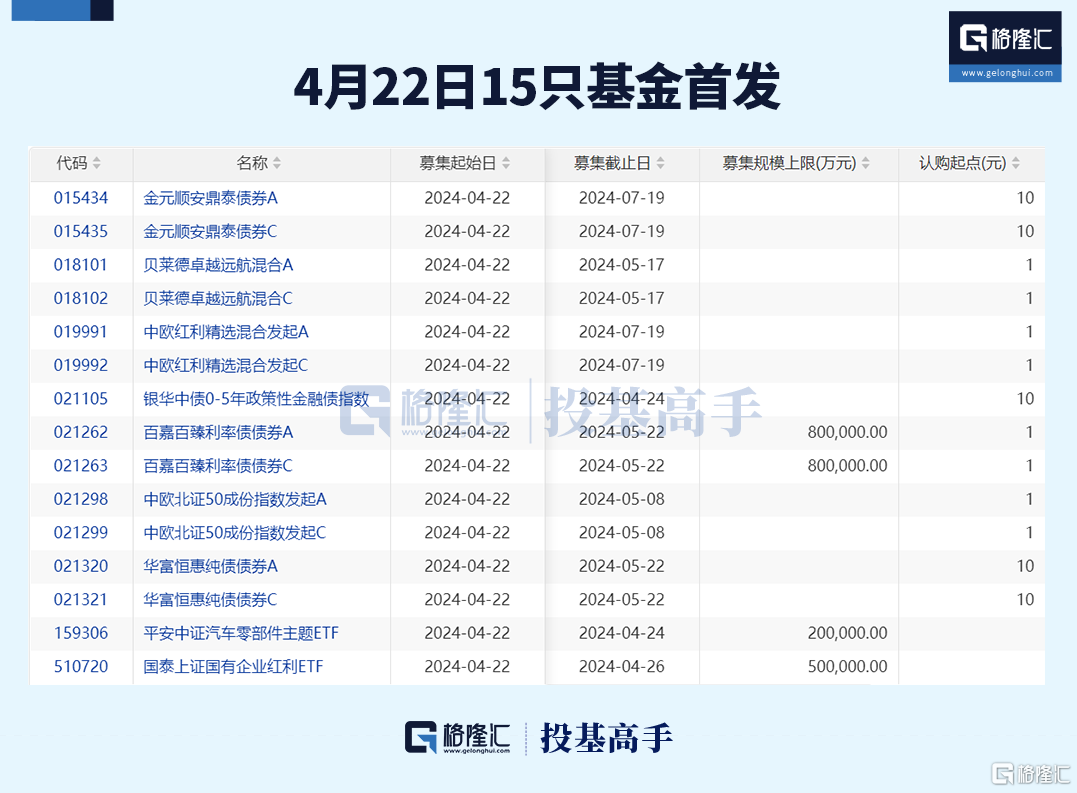Select end date 2024-05-08 in 021298 row
Screen dimensions: 1077x793
point(622,499)
